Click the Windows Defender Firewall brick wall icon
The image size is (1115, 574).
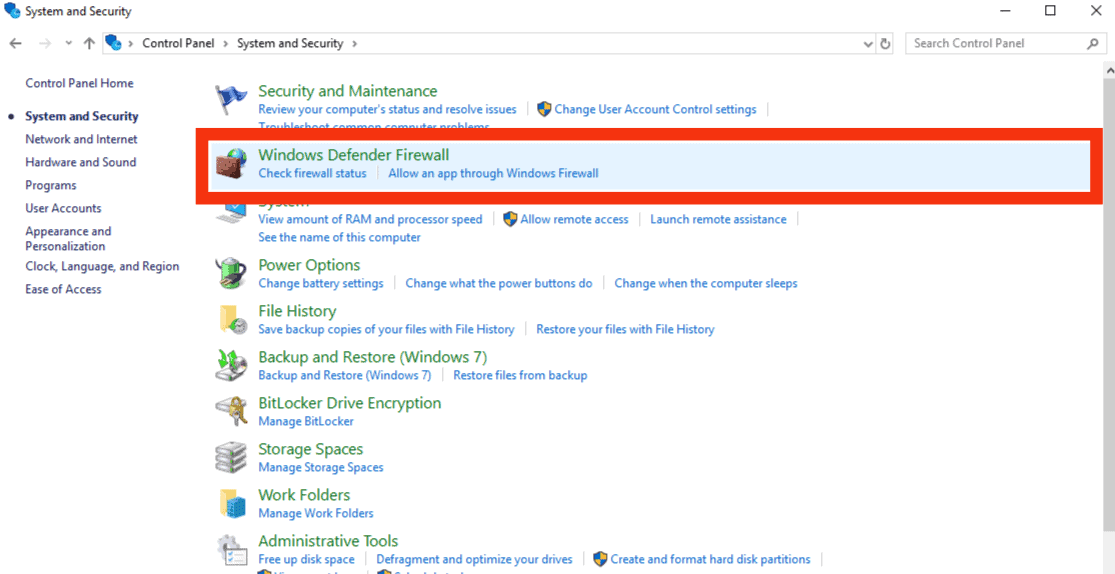(231, 164)
